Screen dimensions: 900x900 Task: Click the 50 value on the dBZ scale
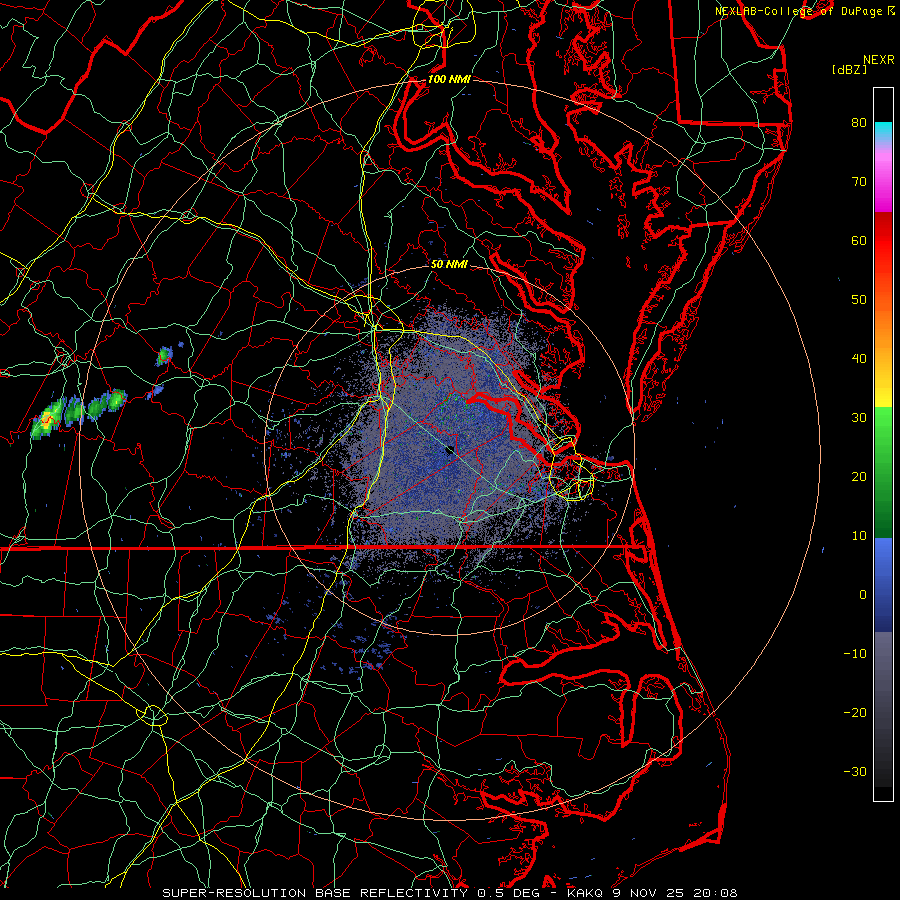(x=859, y=300)
